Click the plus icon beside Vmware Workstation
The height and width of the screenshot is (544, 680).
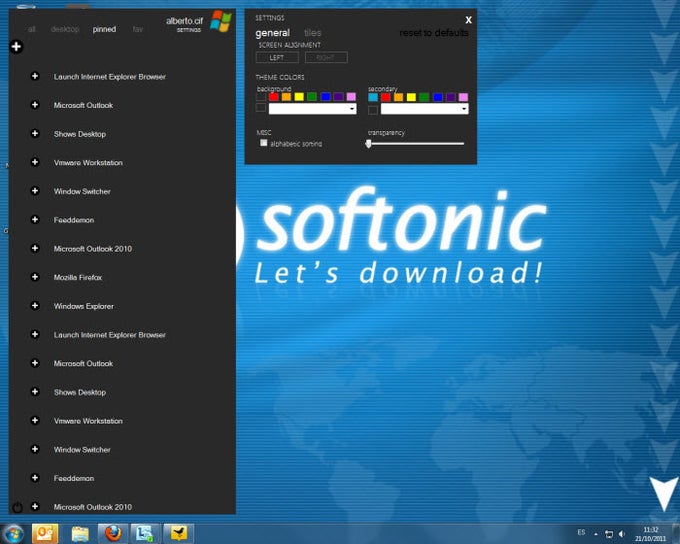click(x=35, y=163)
